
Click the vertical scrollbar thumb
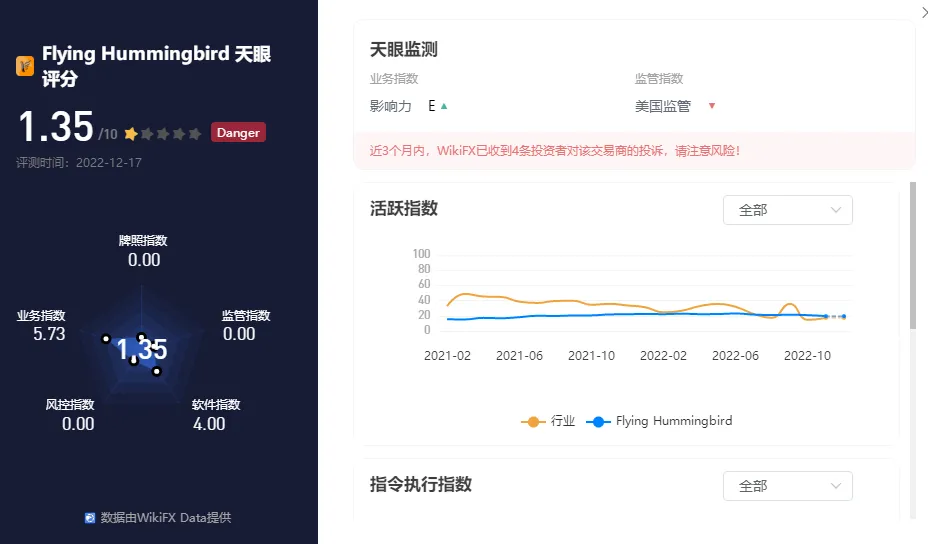pos(913,255)
